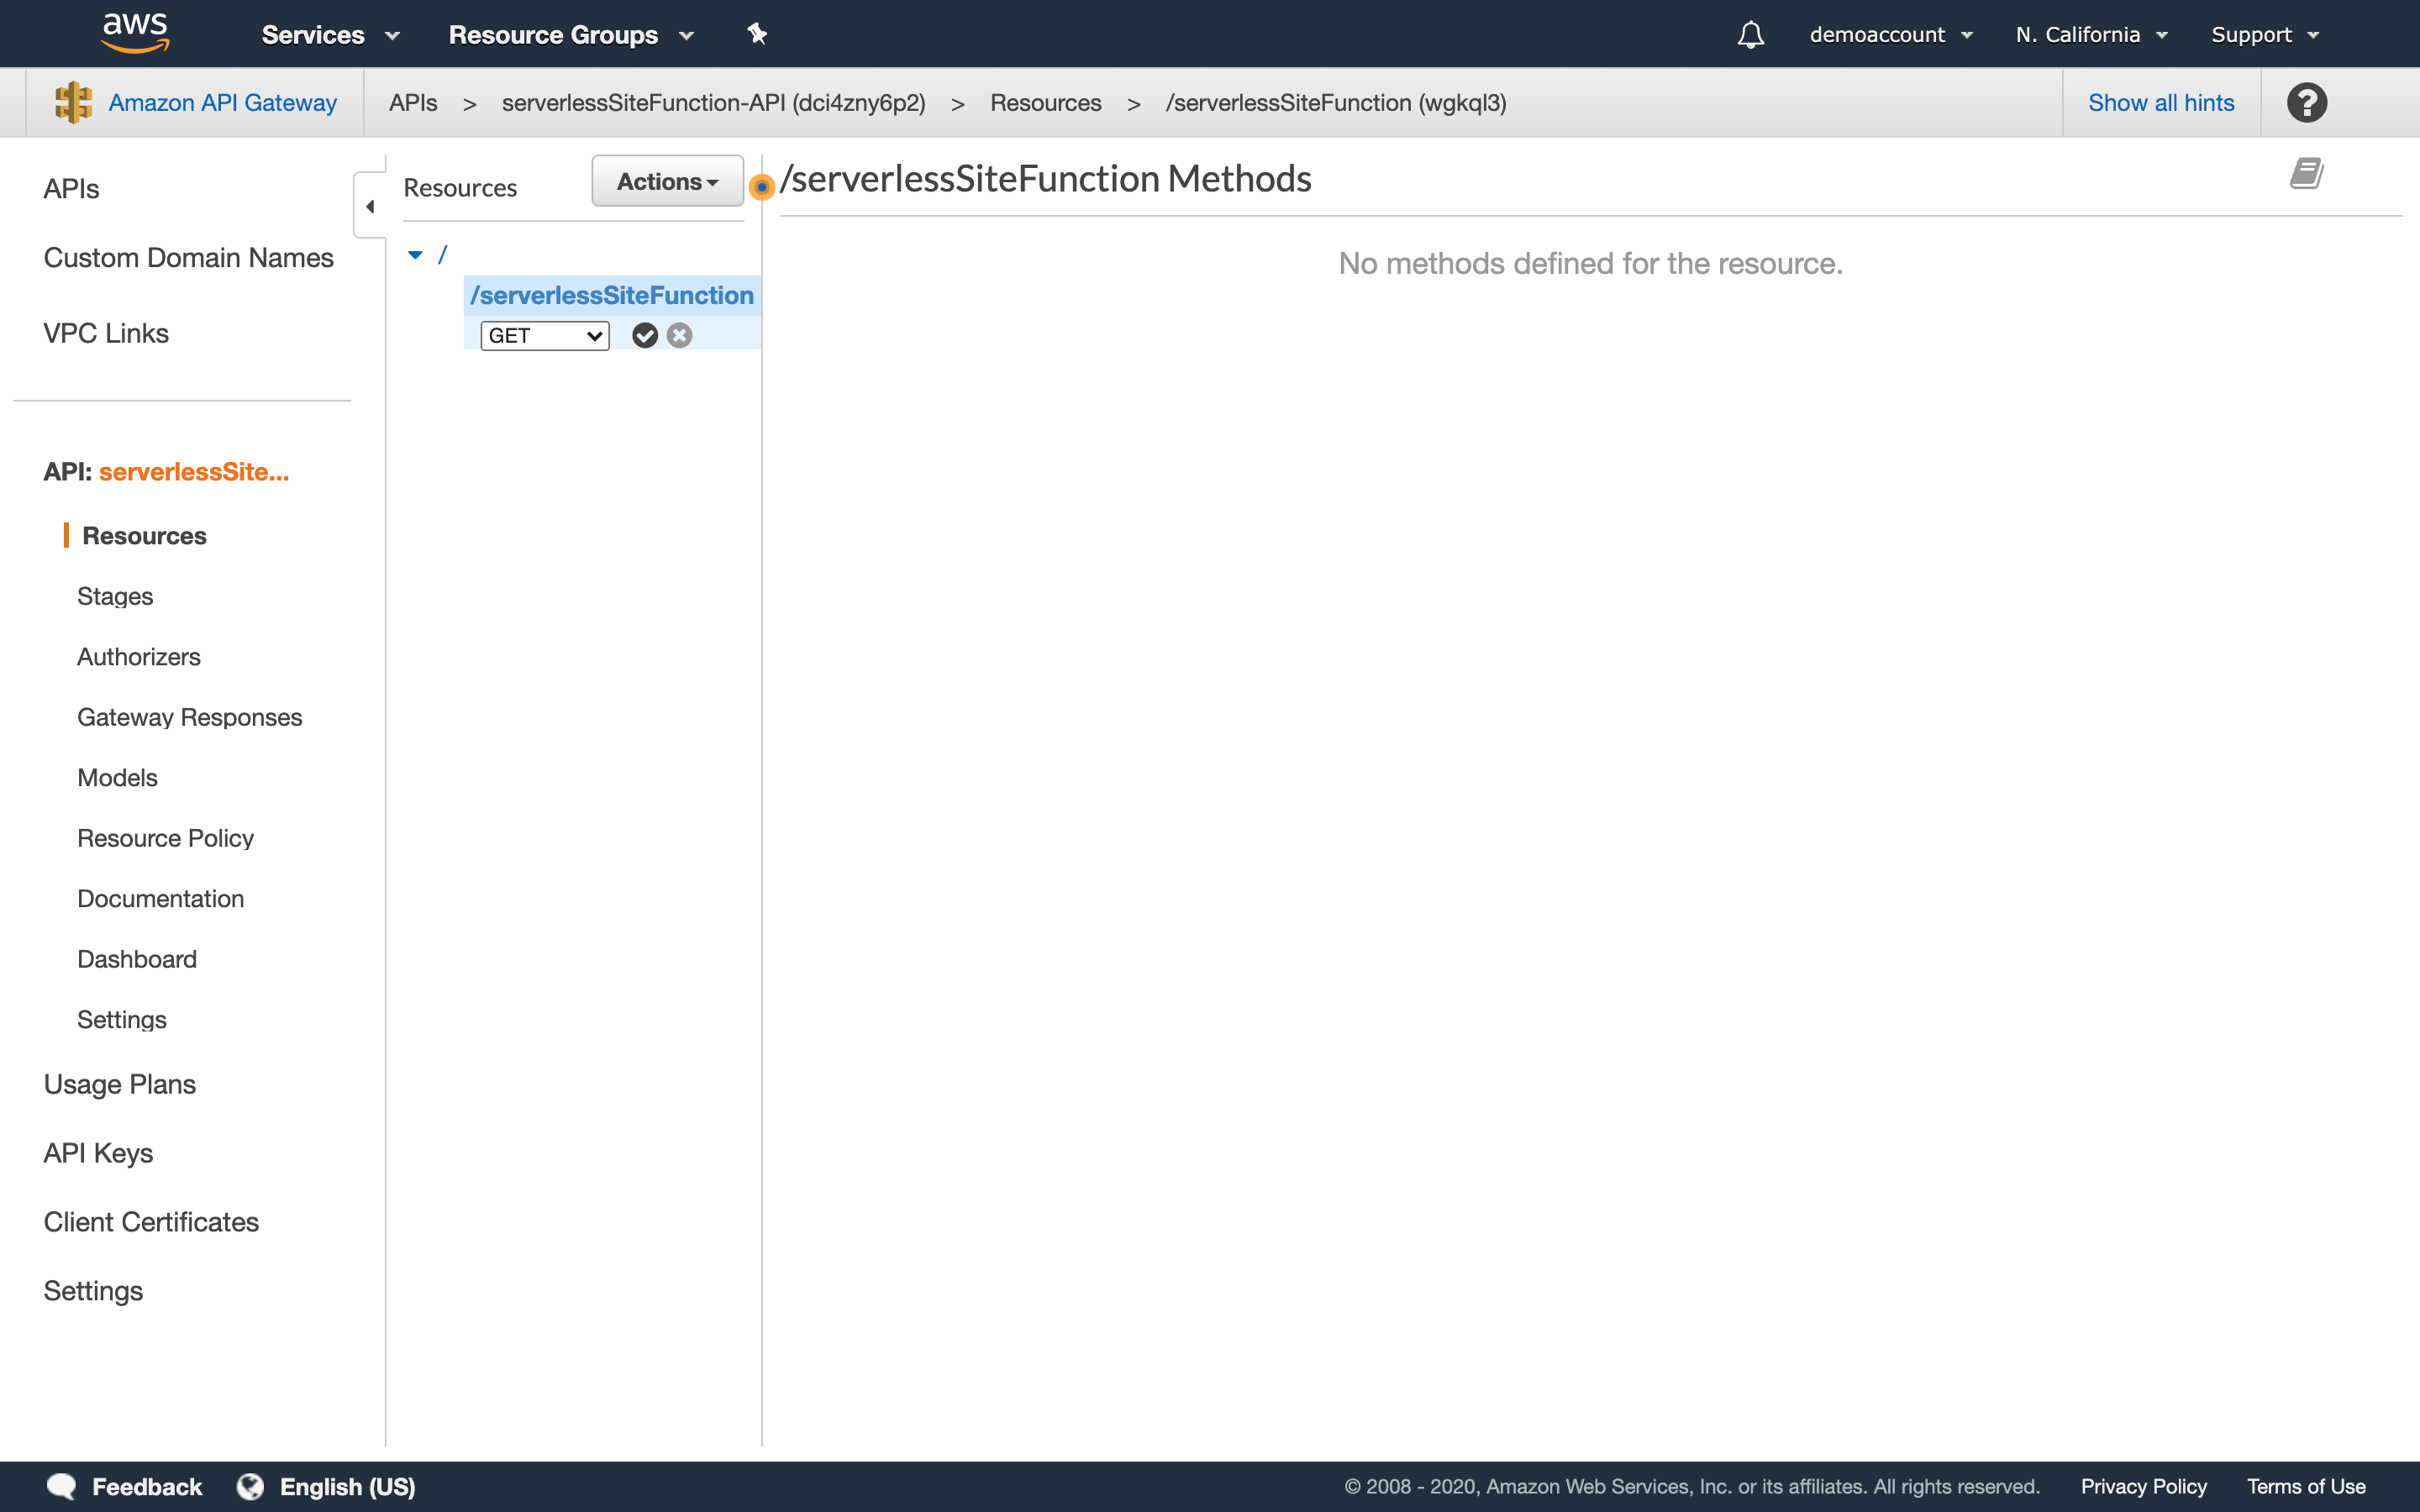The image size is (2420, 1512).
Task: Click the serverlessSiteFunction-API breadcrumb
Action: [713, 102]
